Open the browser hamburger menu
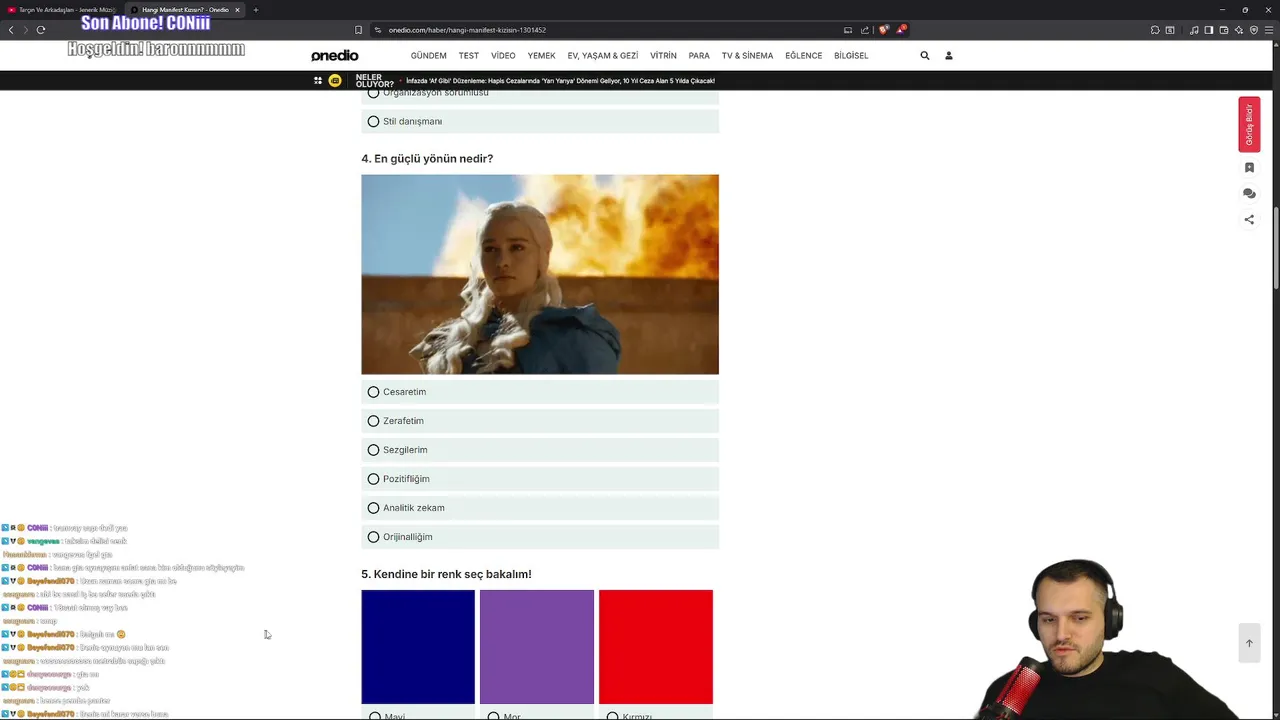1280x720 pixels. (x=1269, y=30)
